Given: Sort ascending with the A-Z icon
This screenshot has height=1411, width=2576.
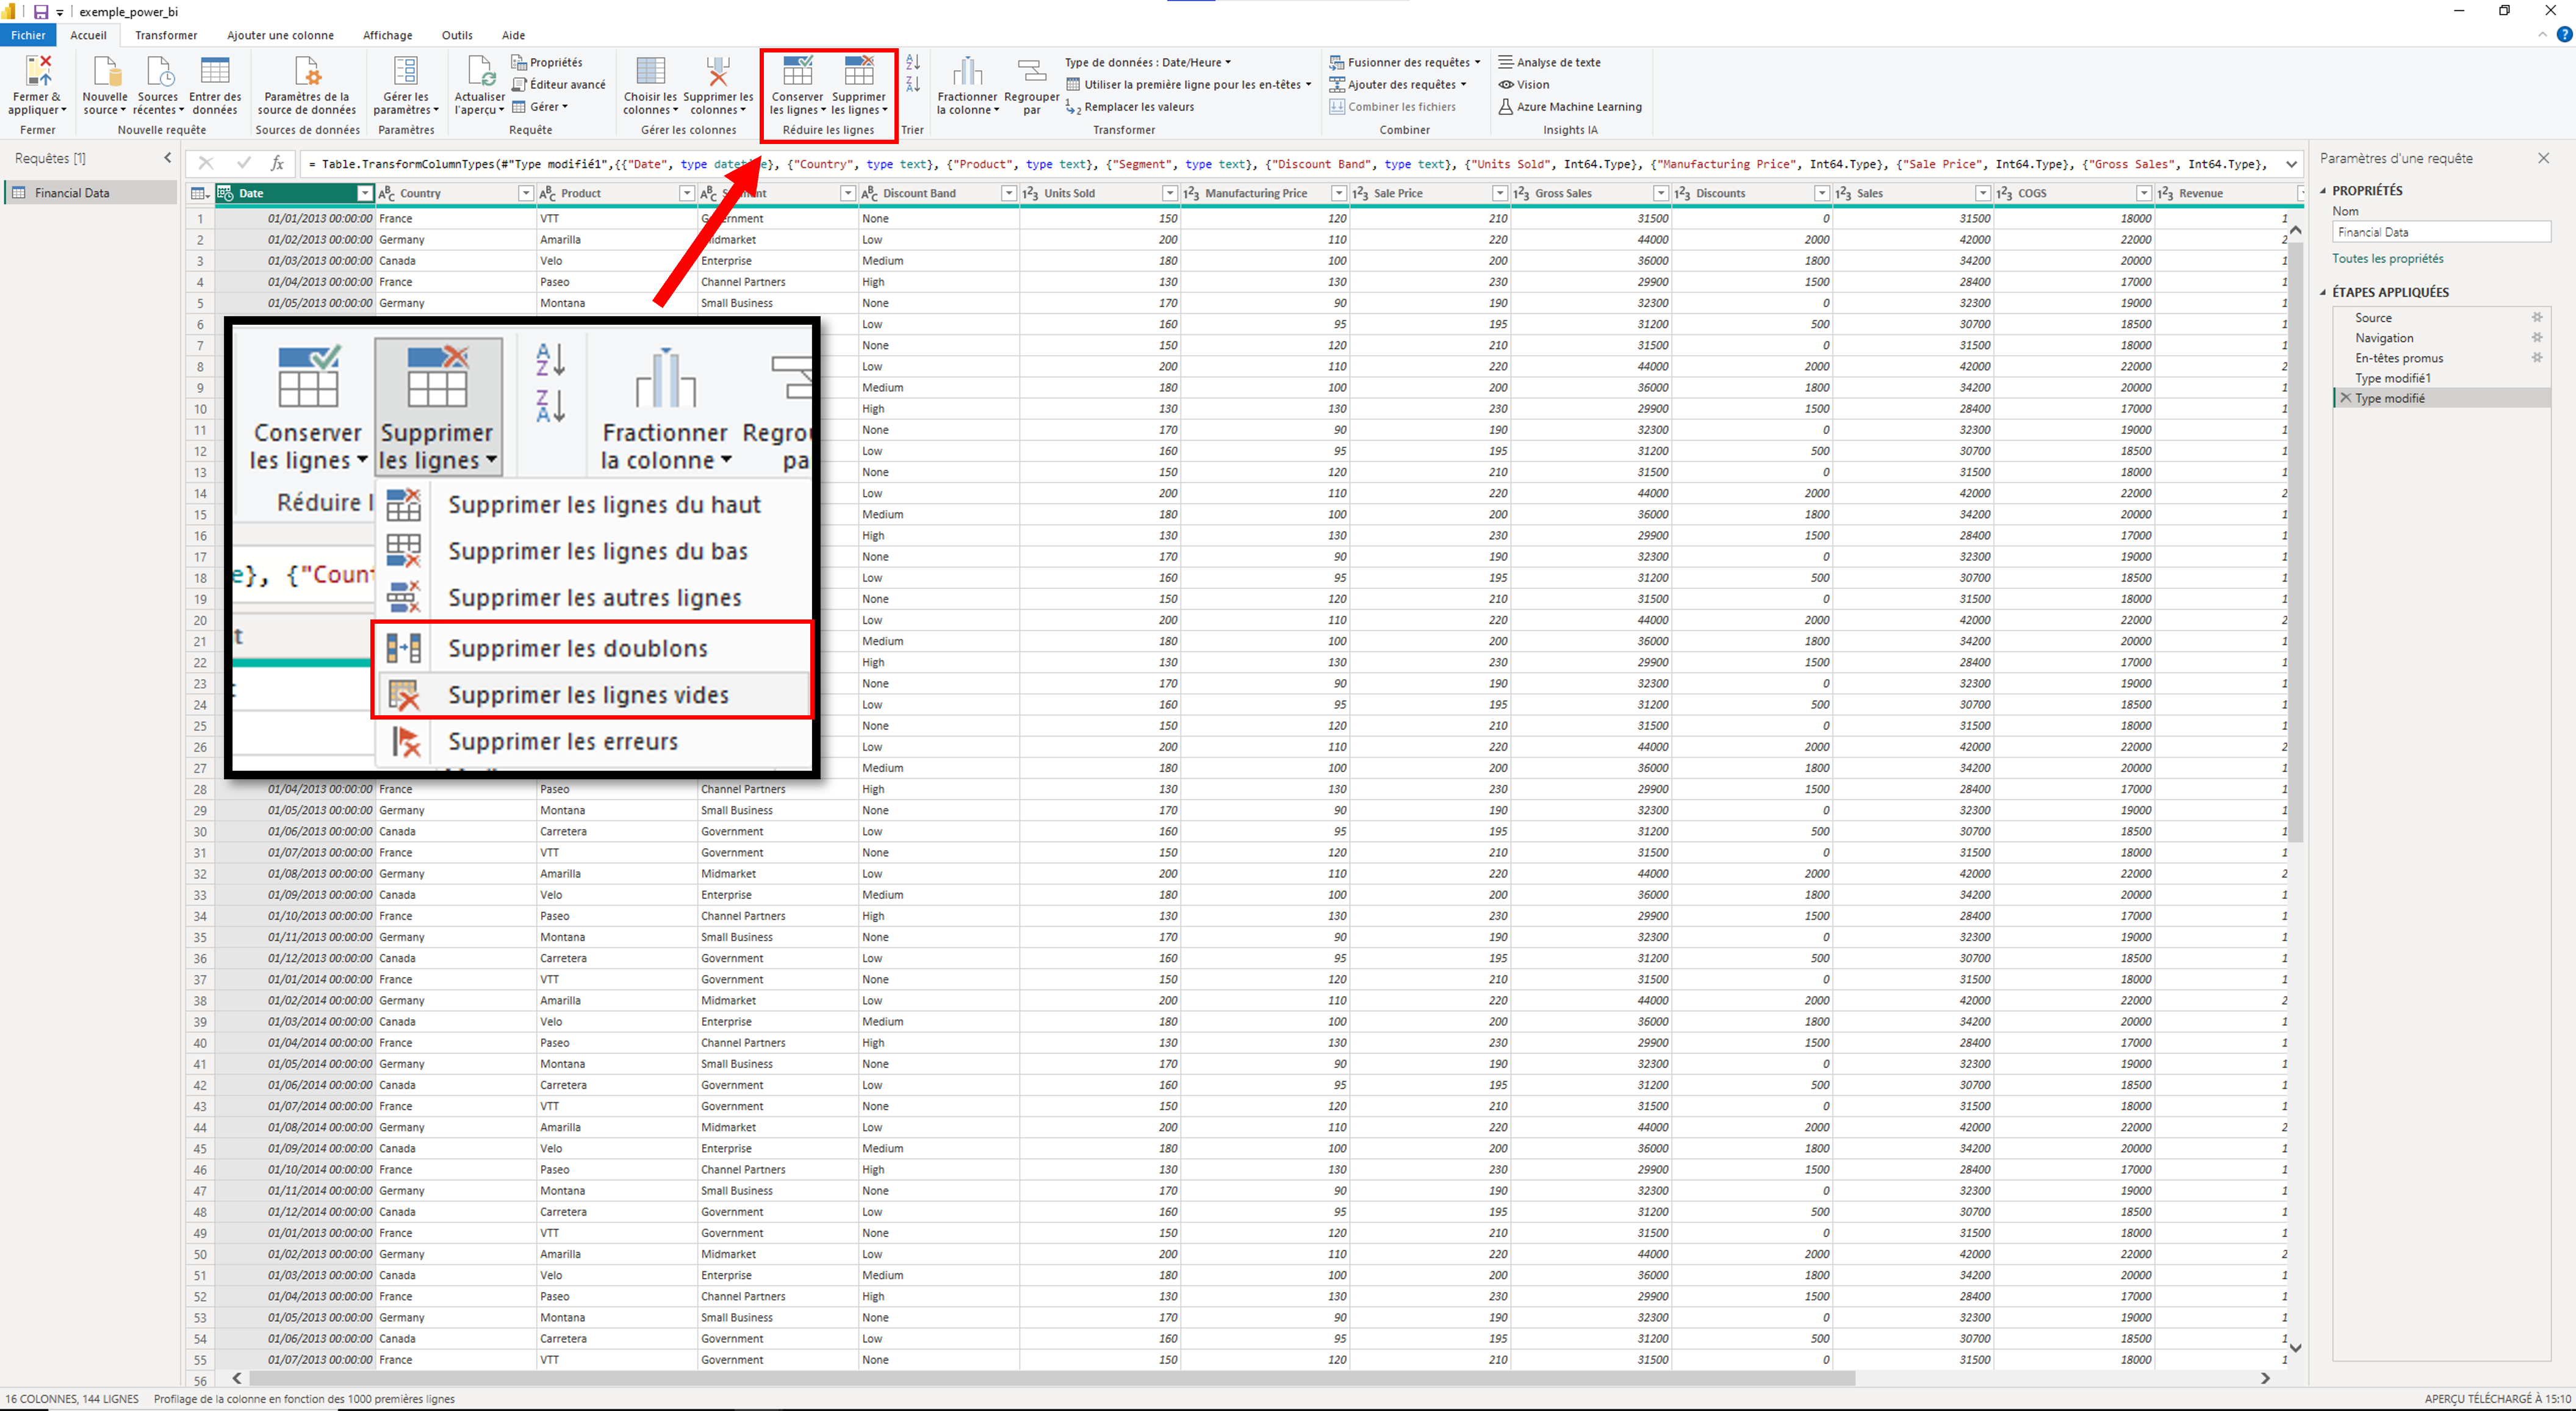Looking at the screenshot, I should click(912, 62).
